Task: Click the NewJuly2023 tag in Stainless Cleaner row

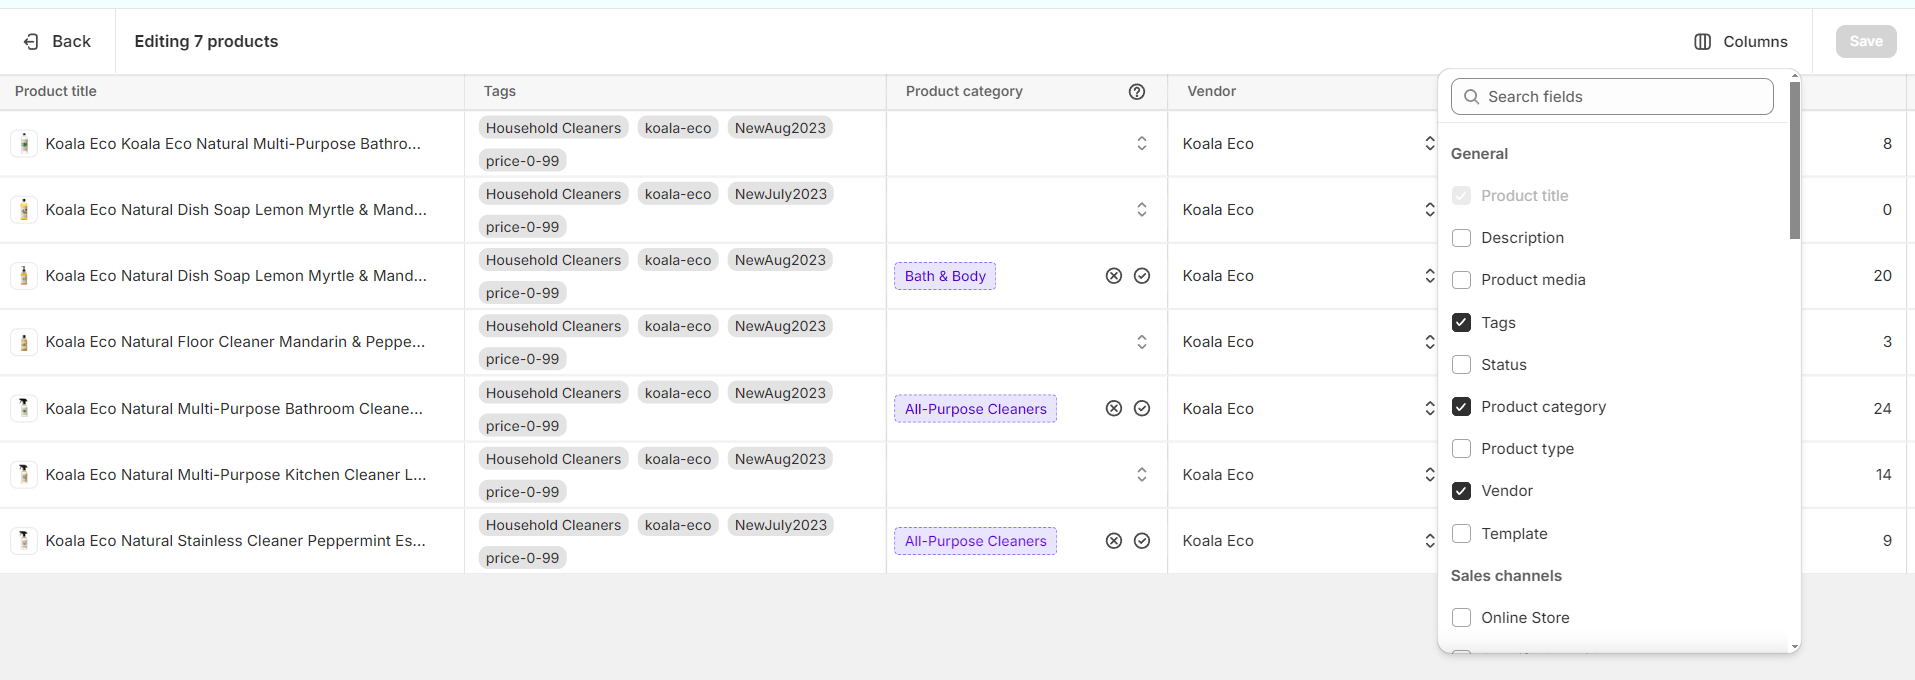Action: click(781, 525)
